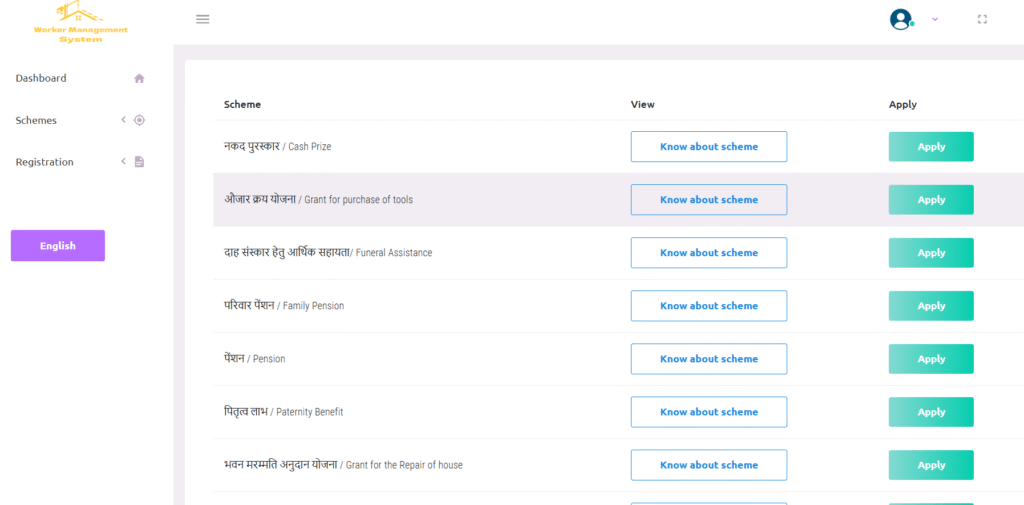
Task: Click the Worker Management System logo
Action: [81, 23]
